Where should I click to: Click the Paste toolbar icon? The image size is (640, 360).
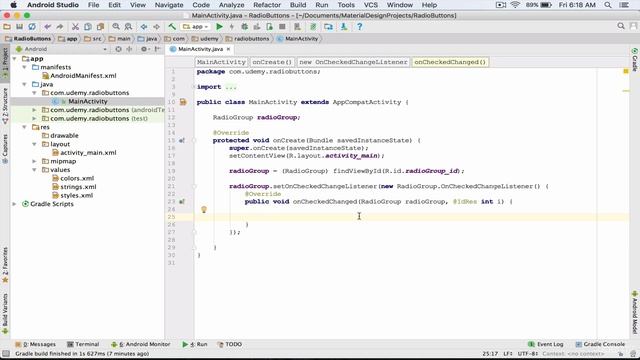[x=100, y=27]
